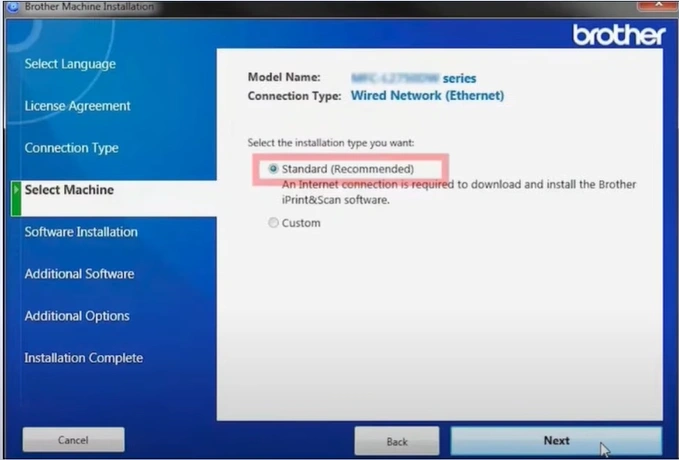Select the Additional Software step
Image resolution: width=679 pixels, height=460 pixels.
[x=79, y=274]
